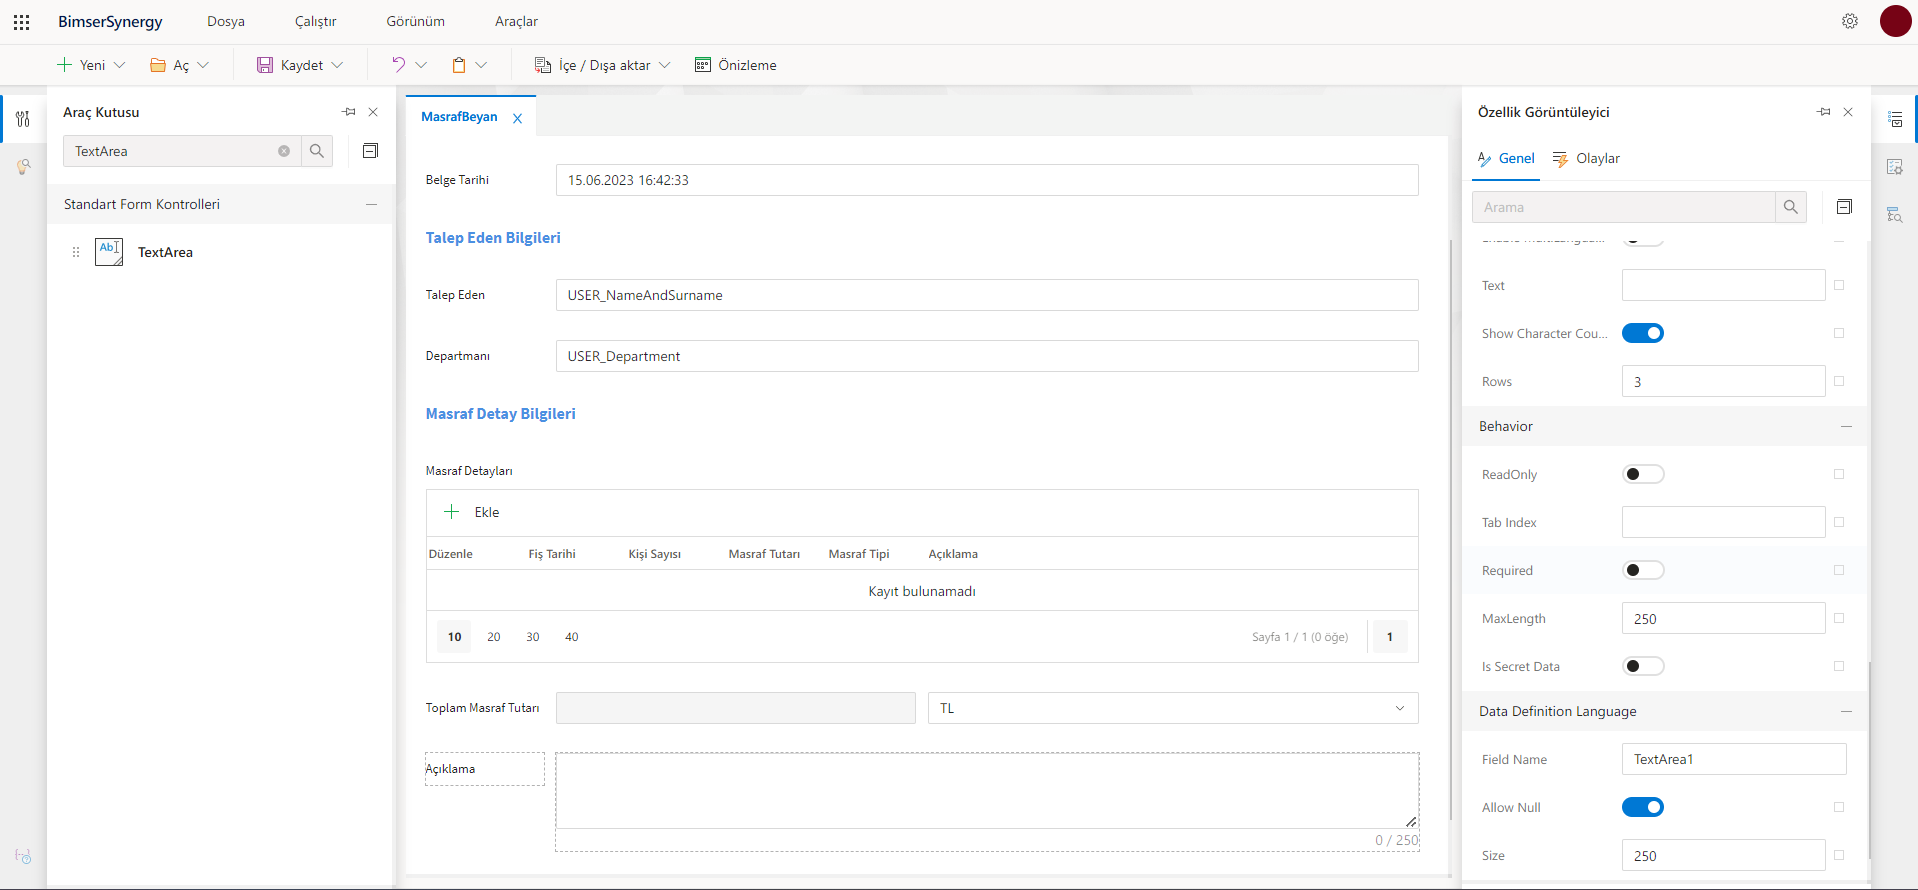Click the Açıklama text area field
Image resolution: width=1918 pixels, height=890 pixels.
(x=987, y=791)
